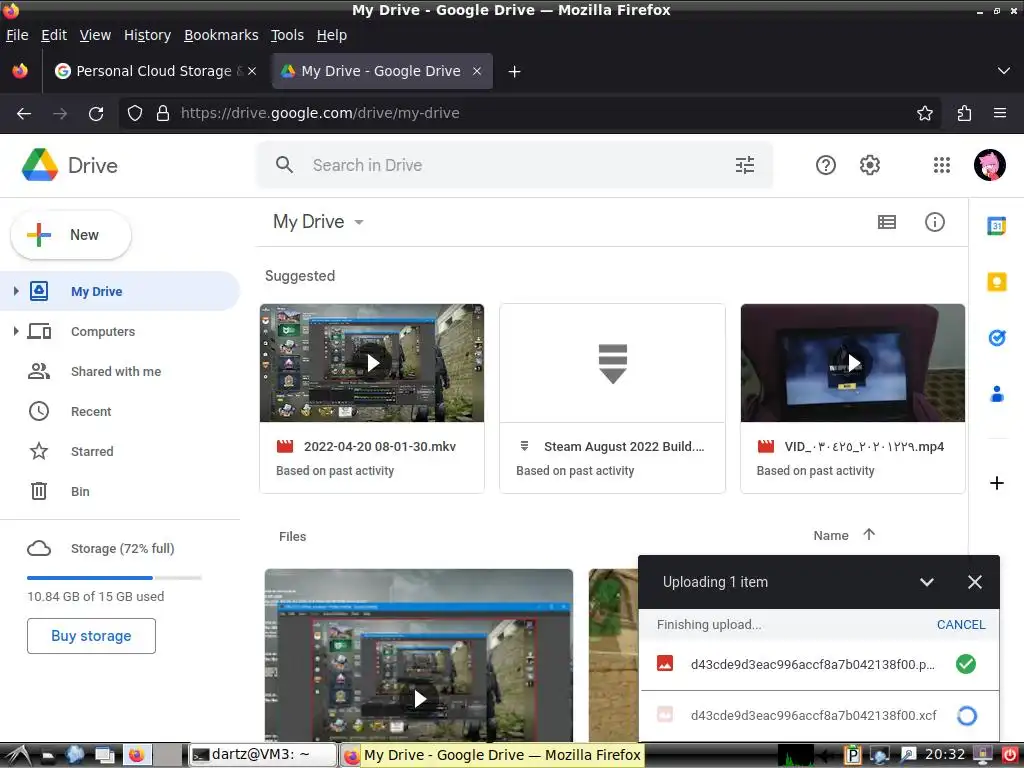Click the browser address bar URL

pos(320,113)
